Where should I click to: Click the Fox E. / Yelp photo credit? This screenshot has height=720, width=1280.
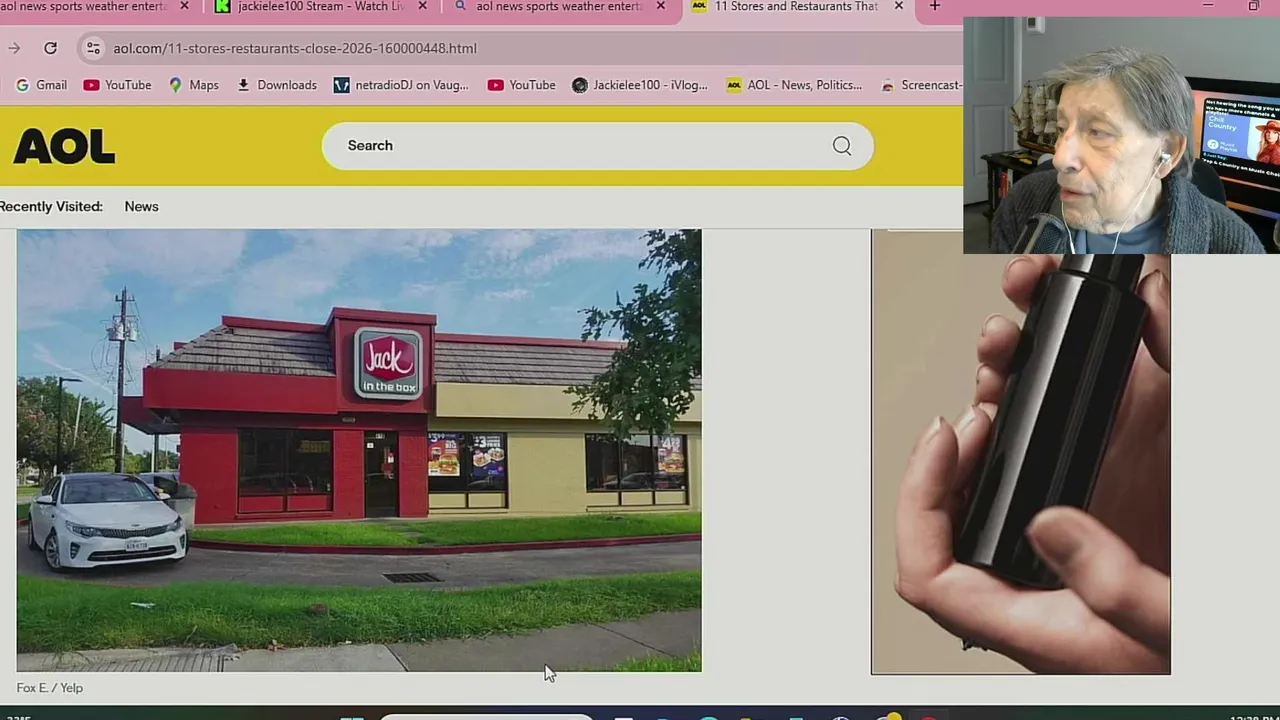[x=50, y=688]
